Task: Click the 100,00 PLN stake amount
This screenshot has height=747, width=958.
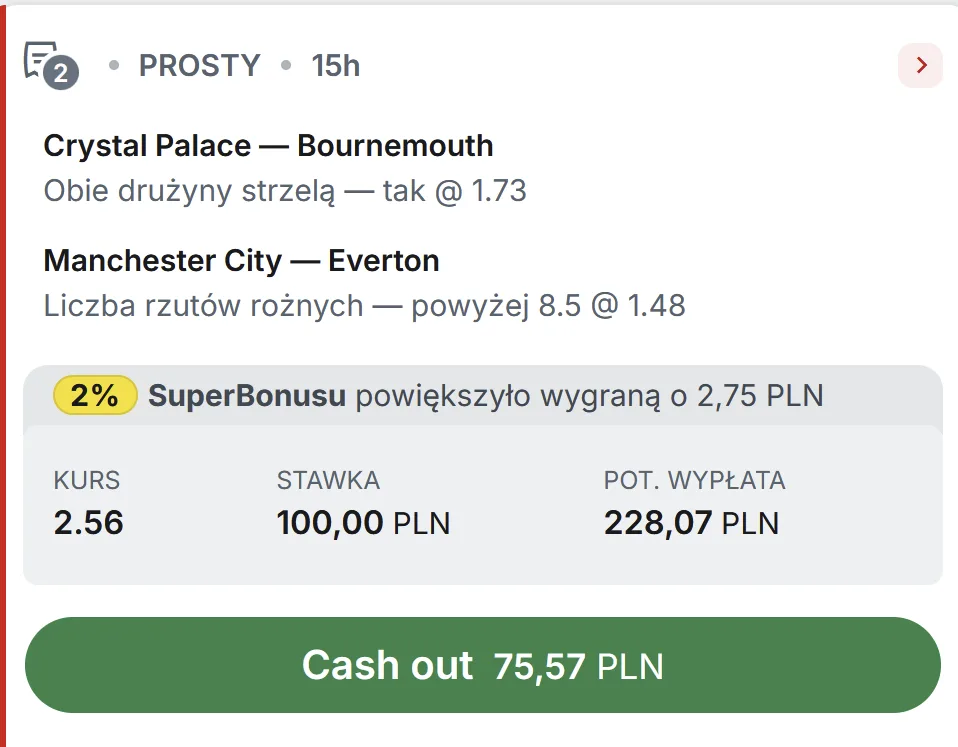Action: click(363, 522)
